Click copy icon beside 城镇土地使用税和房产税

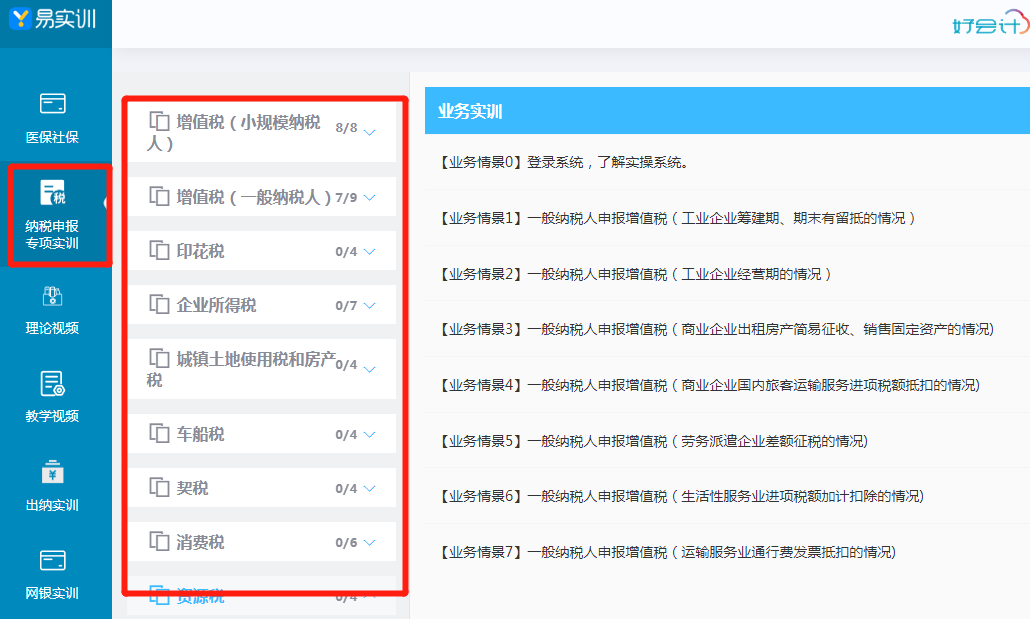click(159, 358)
